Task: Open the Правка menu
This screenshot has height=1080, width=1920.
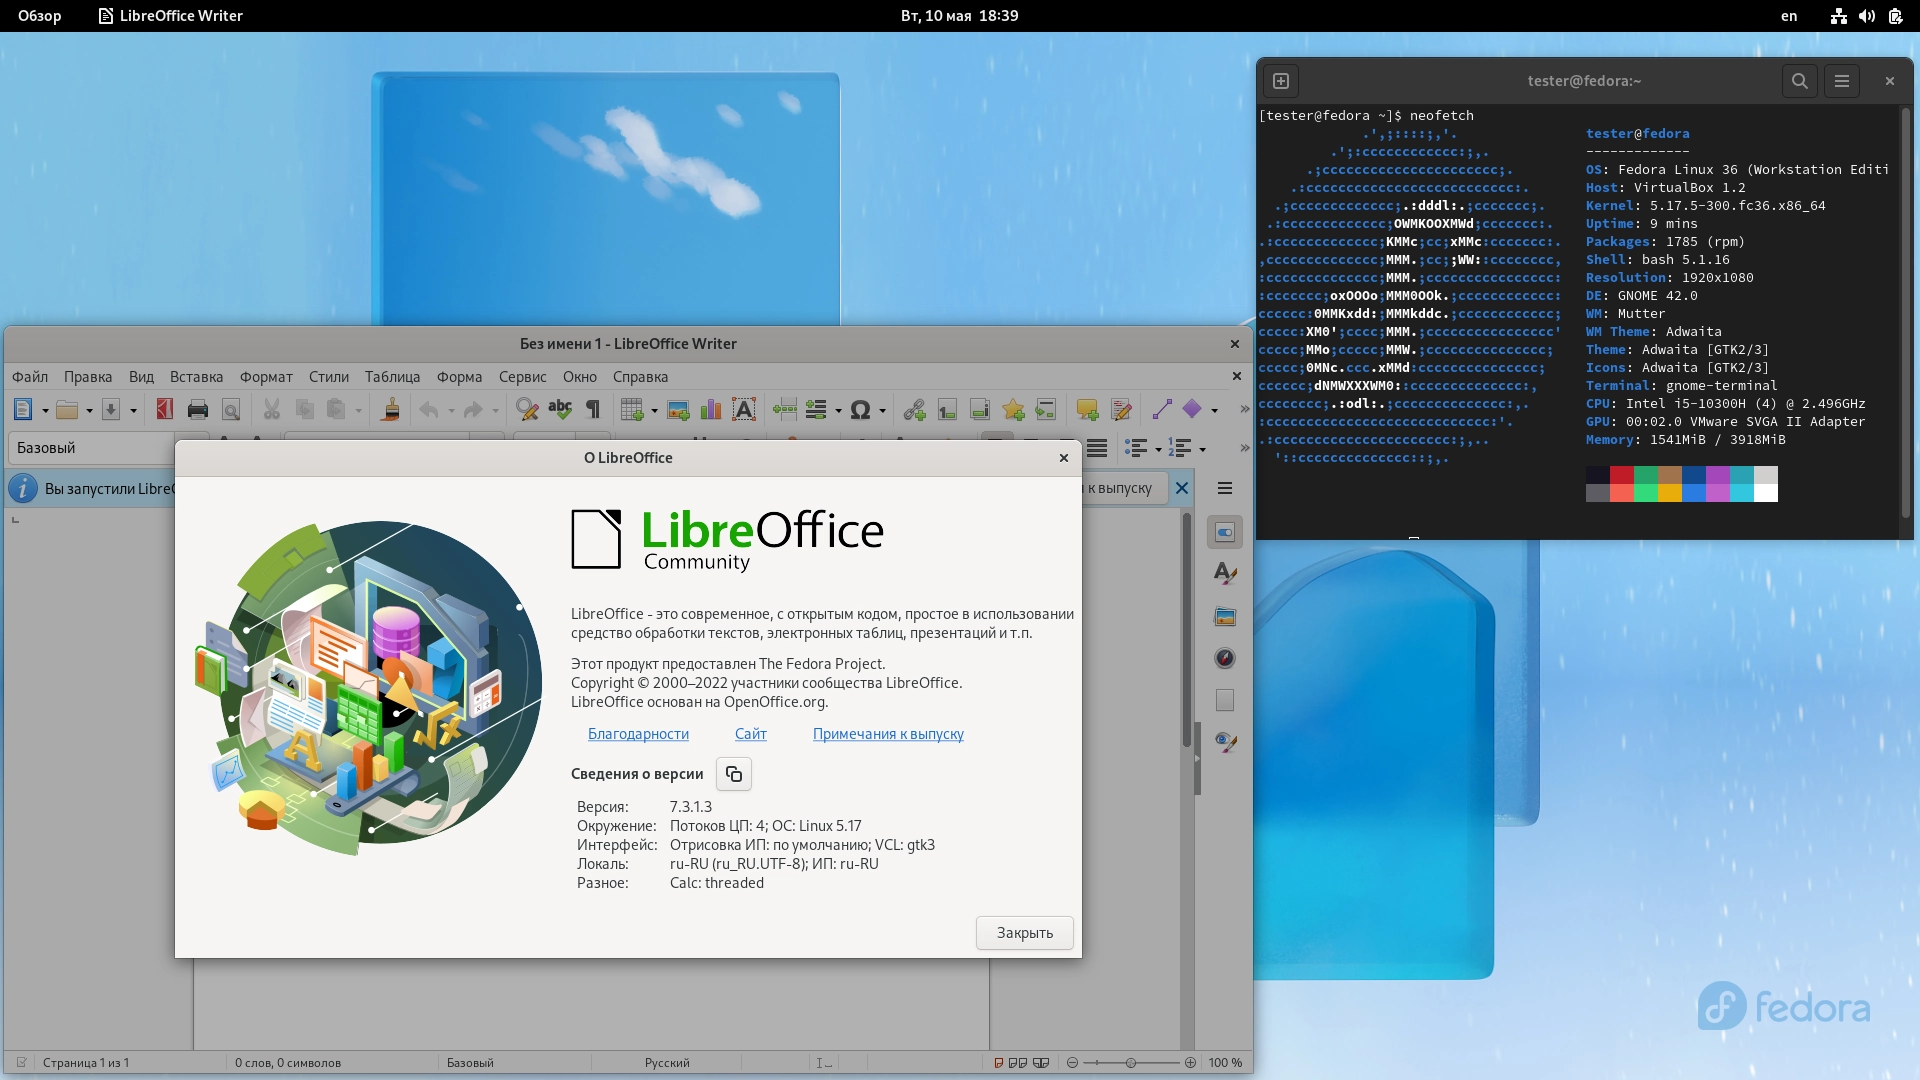Action: (x=88, y=377)
